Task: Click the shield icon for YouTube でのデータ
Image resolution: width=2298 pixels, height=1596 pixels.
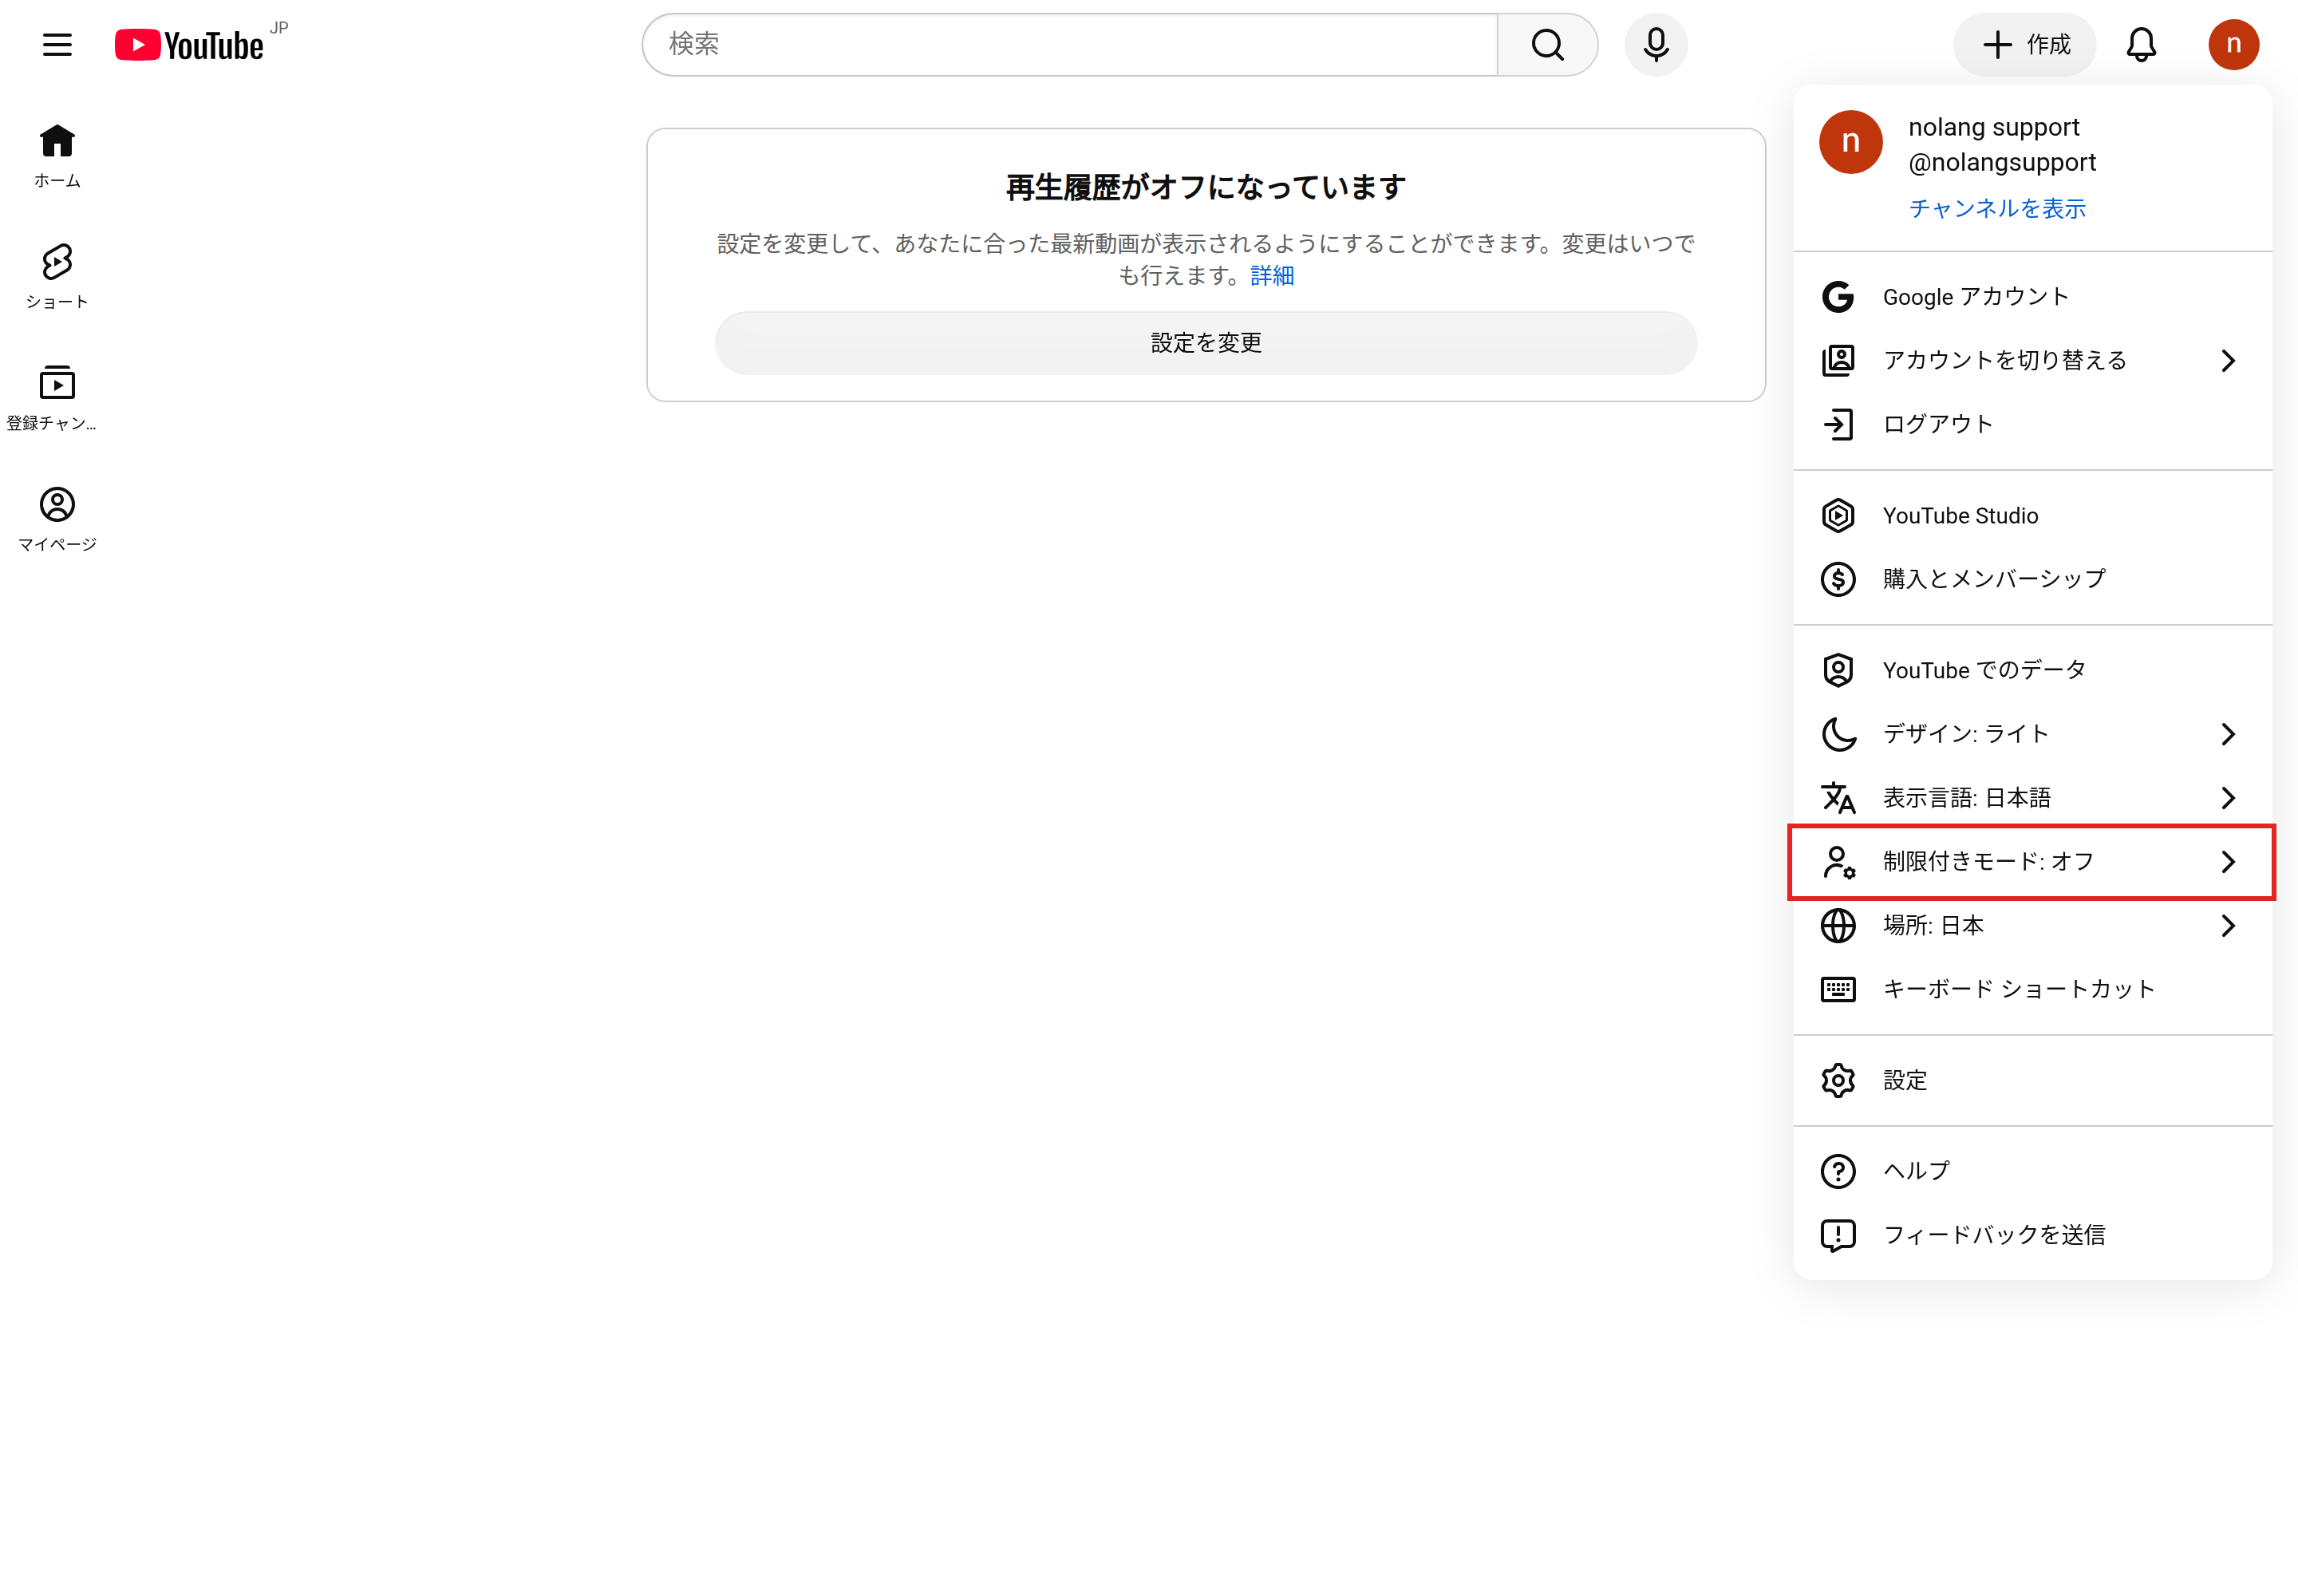Action: point(1837,670)
